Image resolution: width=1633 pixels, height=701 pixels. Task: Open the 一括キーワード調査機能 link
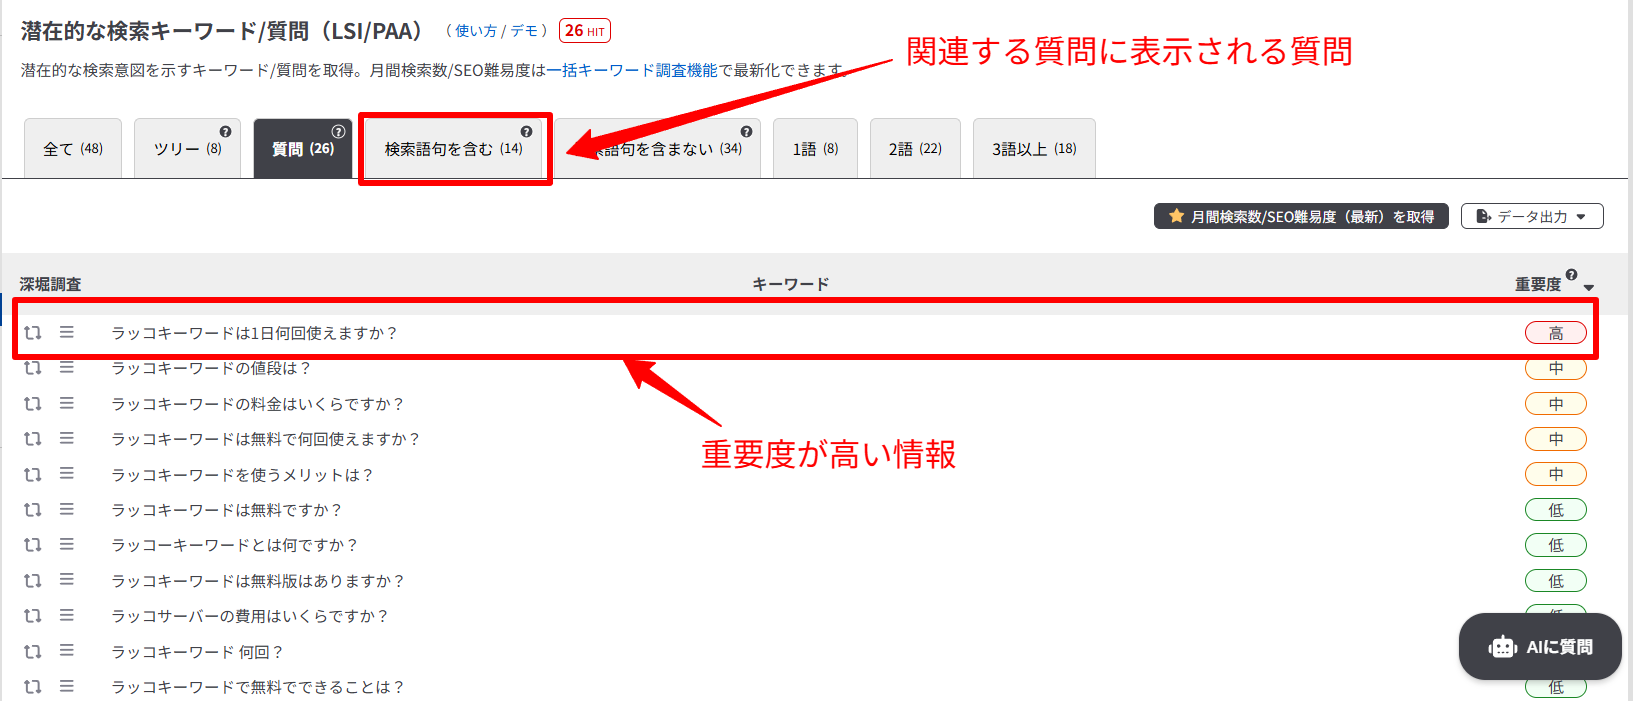[632, 70]
